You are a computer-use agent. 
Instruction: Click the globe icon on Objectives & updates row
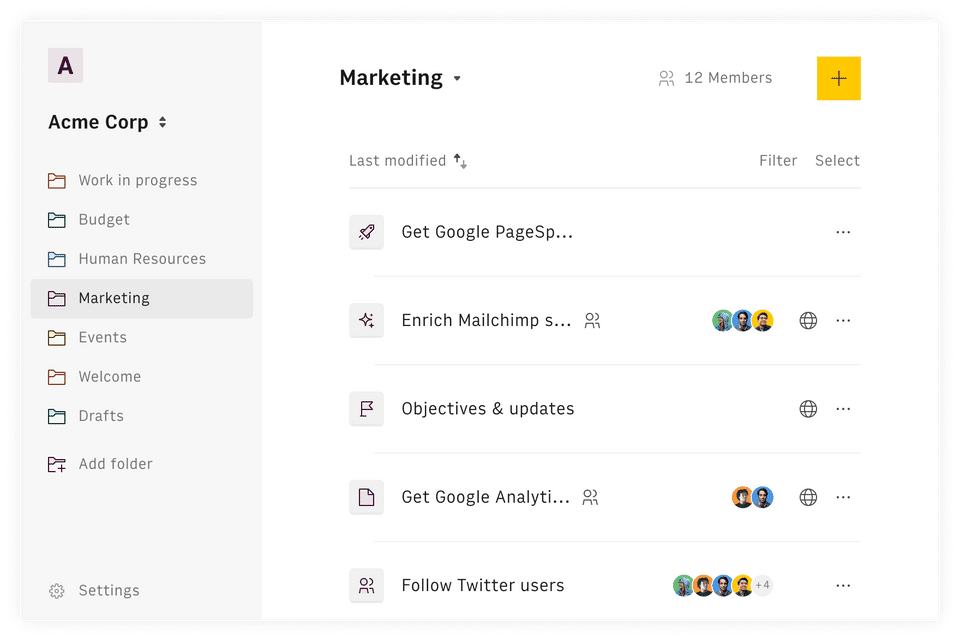coord(808,409)
